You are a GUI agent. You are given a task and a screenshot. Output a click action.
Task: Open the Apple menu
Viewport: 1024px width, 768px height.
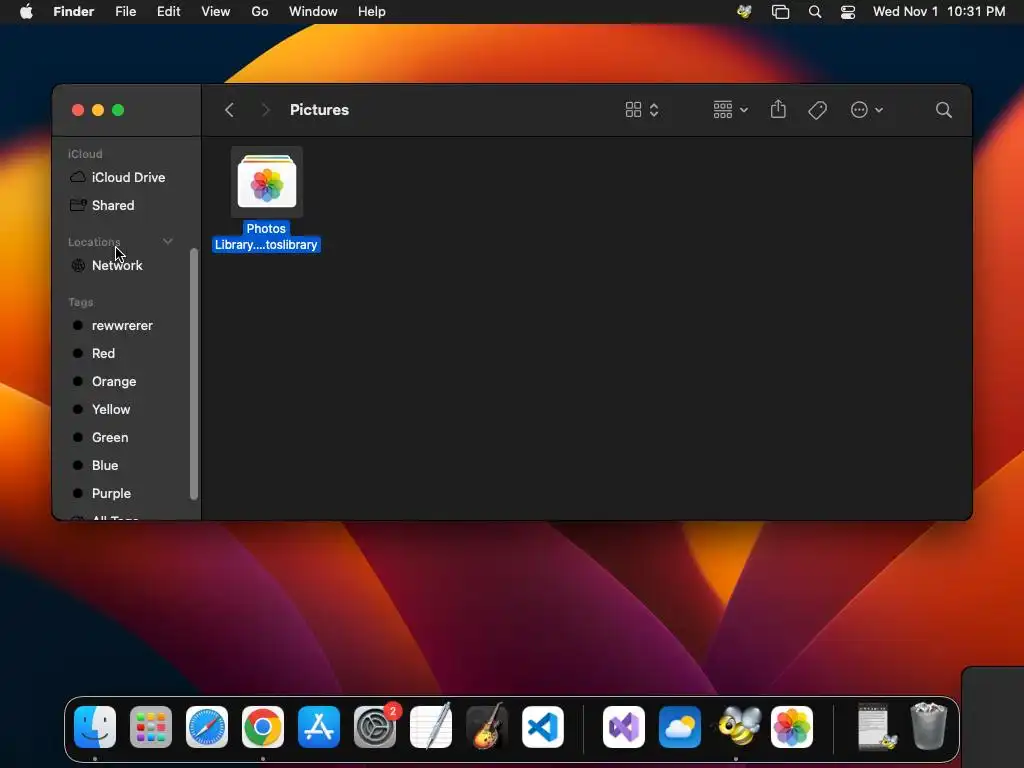coord(26,12)
